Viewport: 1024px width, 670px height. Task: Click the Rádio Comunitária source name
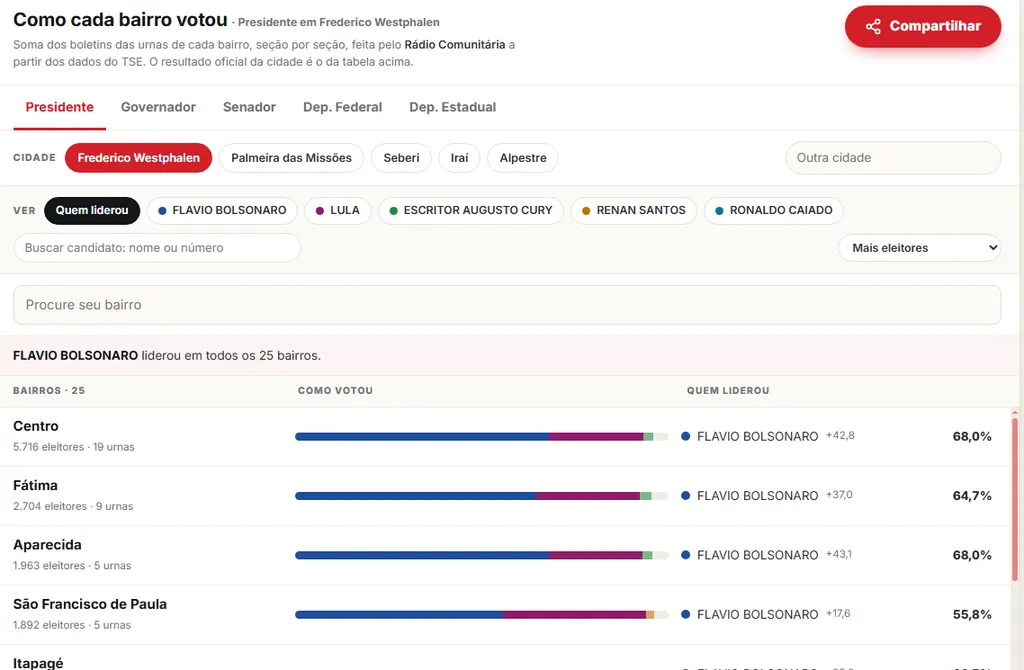(x=455, y=45)
